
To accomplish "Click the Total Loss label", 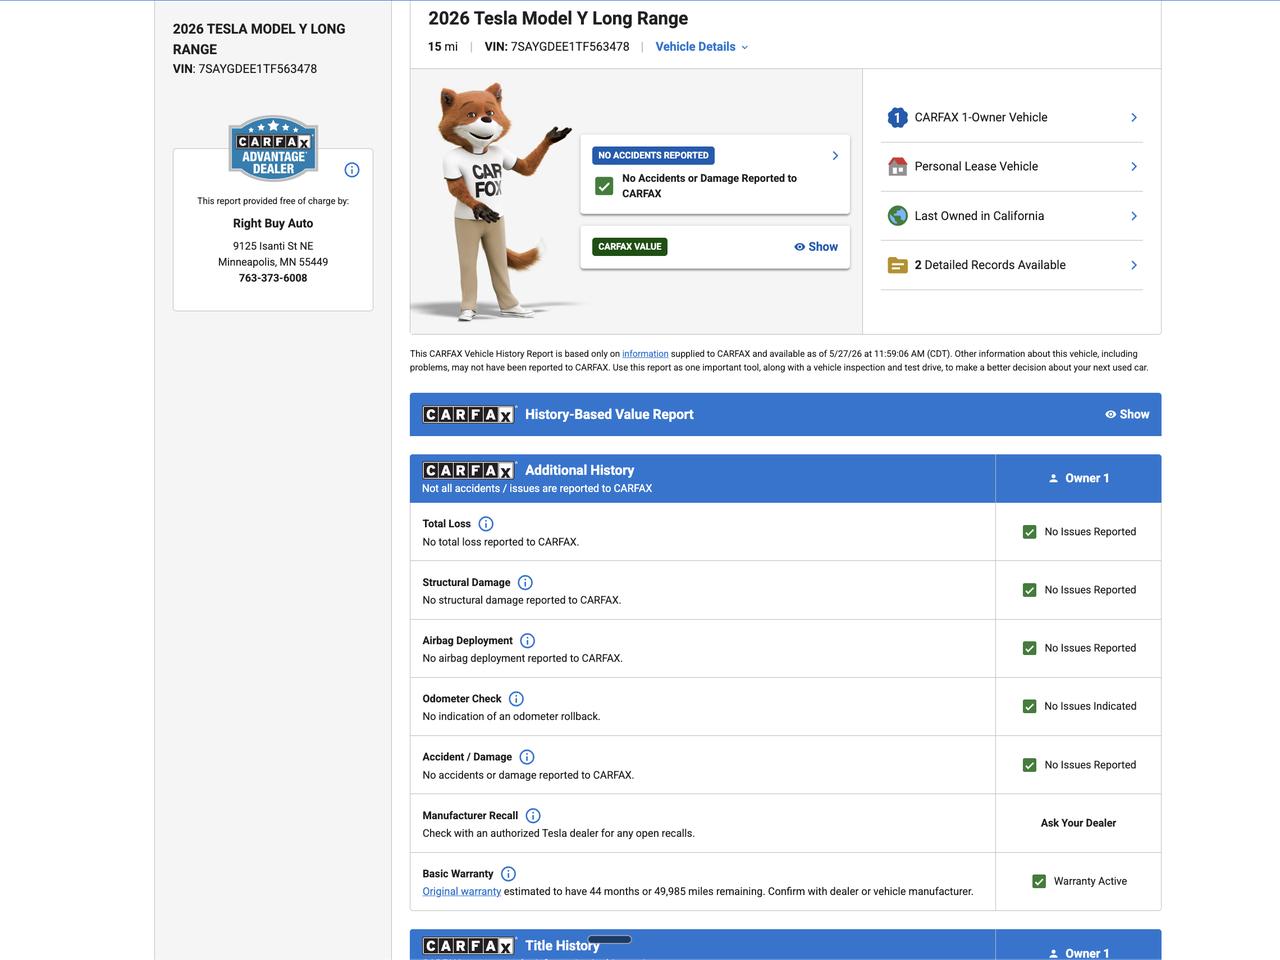I will click(446, 524).
